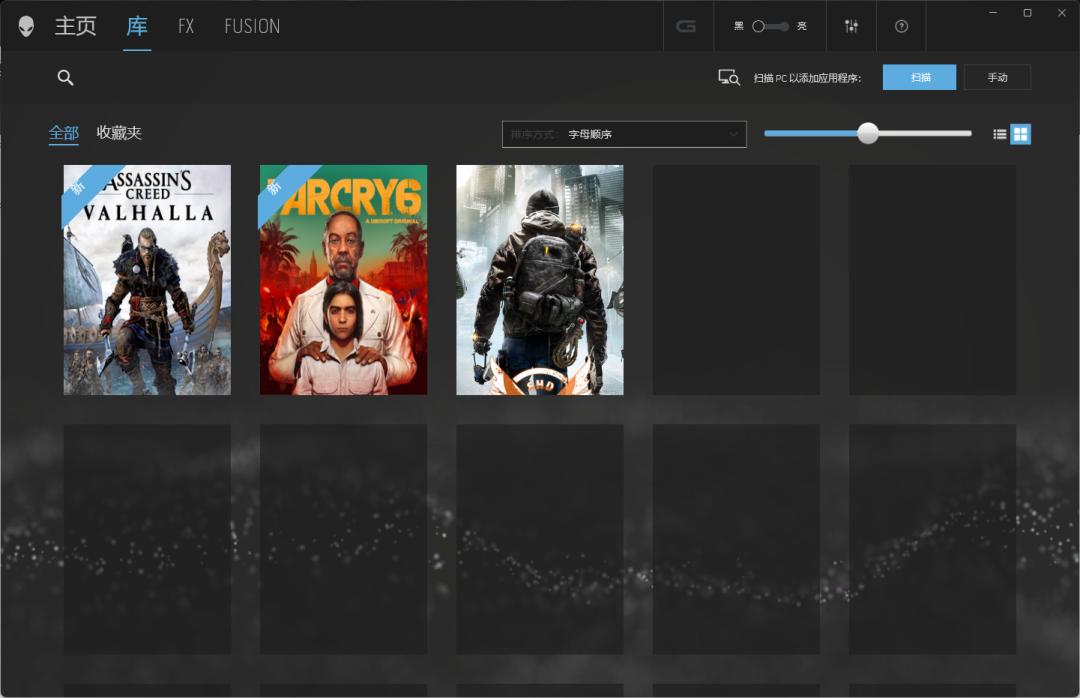Click the 手动 manual add button
1080x698 pixels.
click(x=997, y=78)
